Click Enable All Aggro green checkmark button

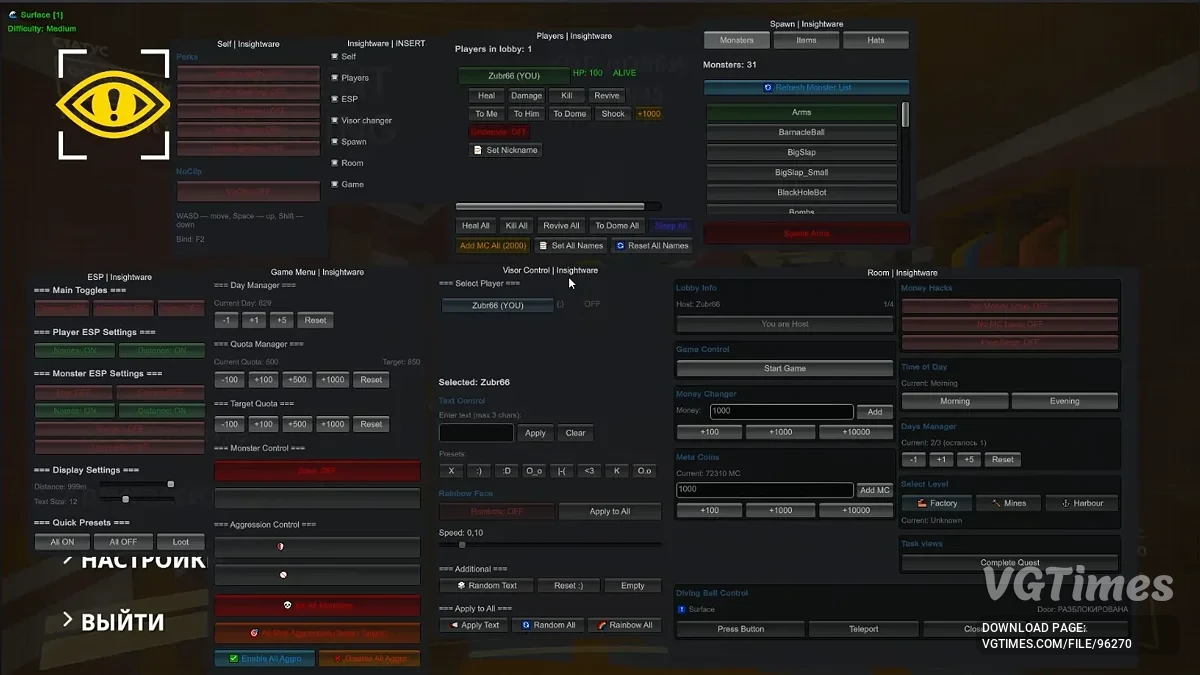265,659
